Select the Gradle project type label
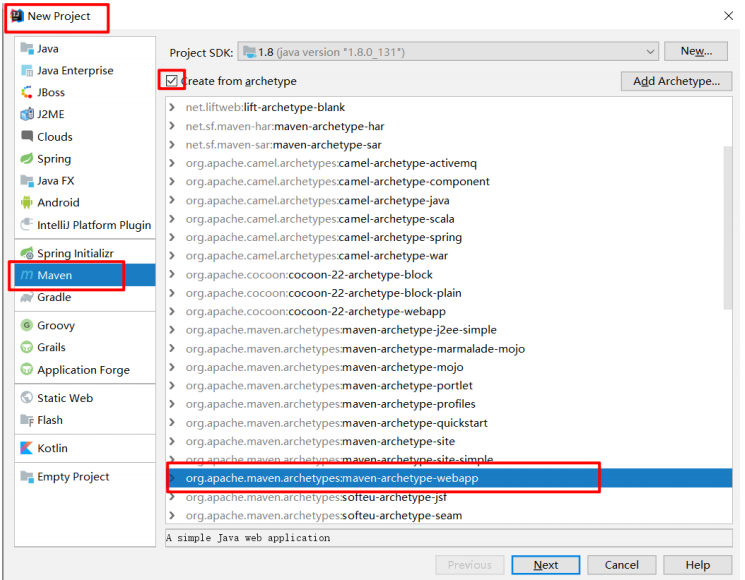This screenshot has width=745, height=580. (54, 297)
